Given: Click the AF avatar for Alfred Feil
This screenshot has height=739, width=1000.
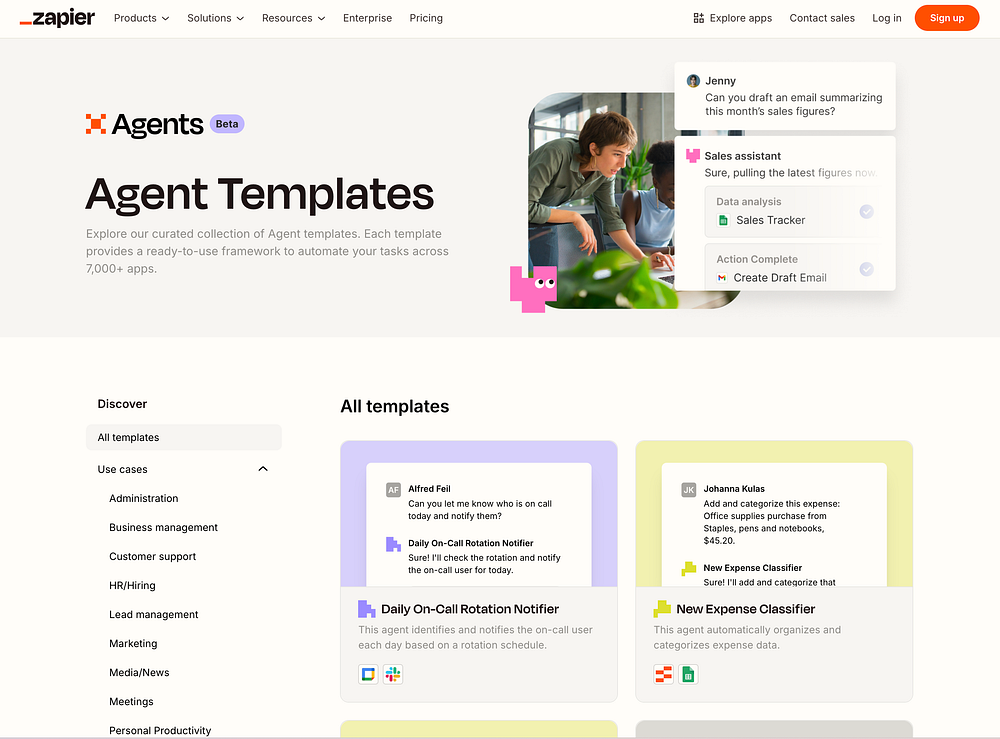Looking at the screenshot, I should (x=393, y=490).
